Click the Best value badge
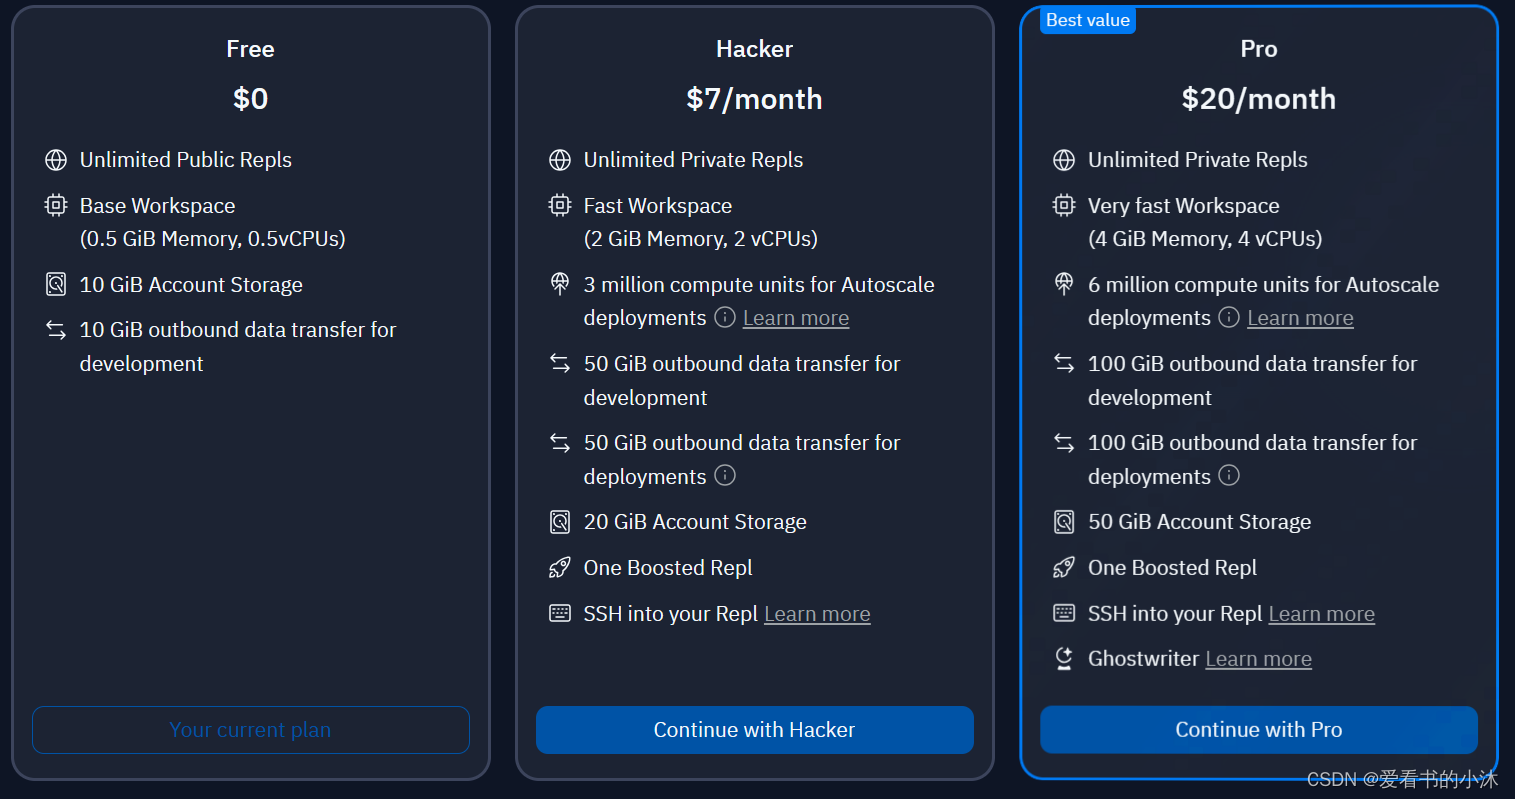This screenshot has width=1515, height=799. click(x=1087, y=21)
